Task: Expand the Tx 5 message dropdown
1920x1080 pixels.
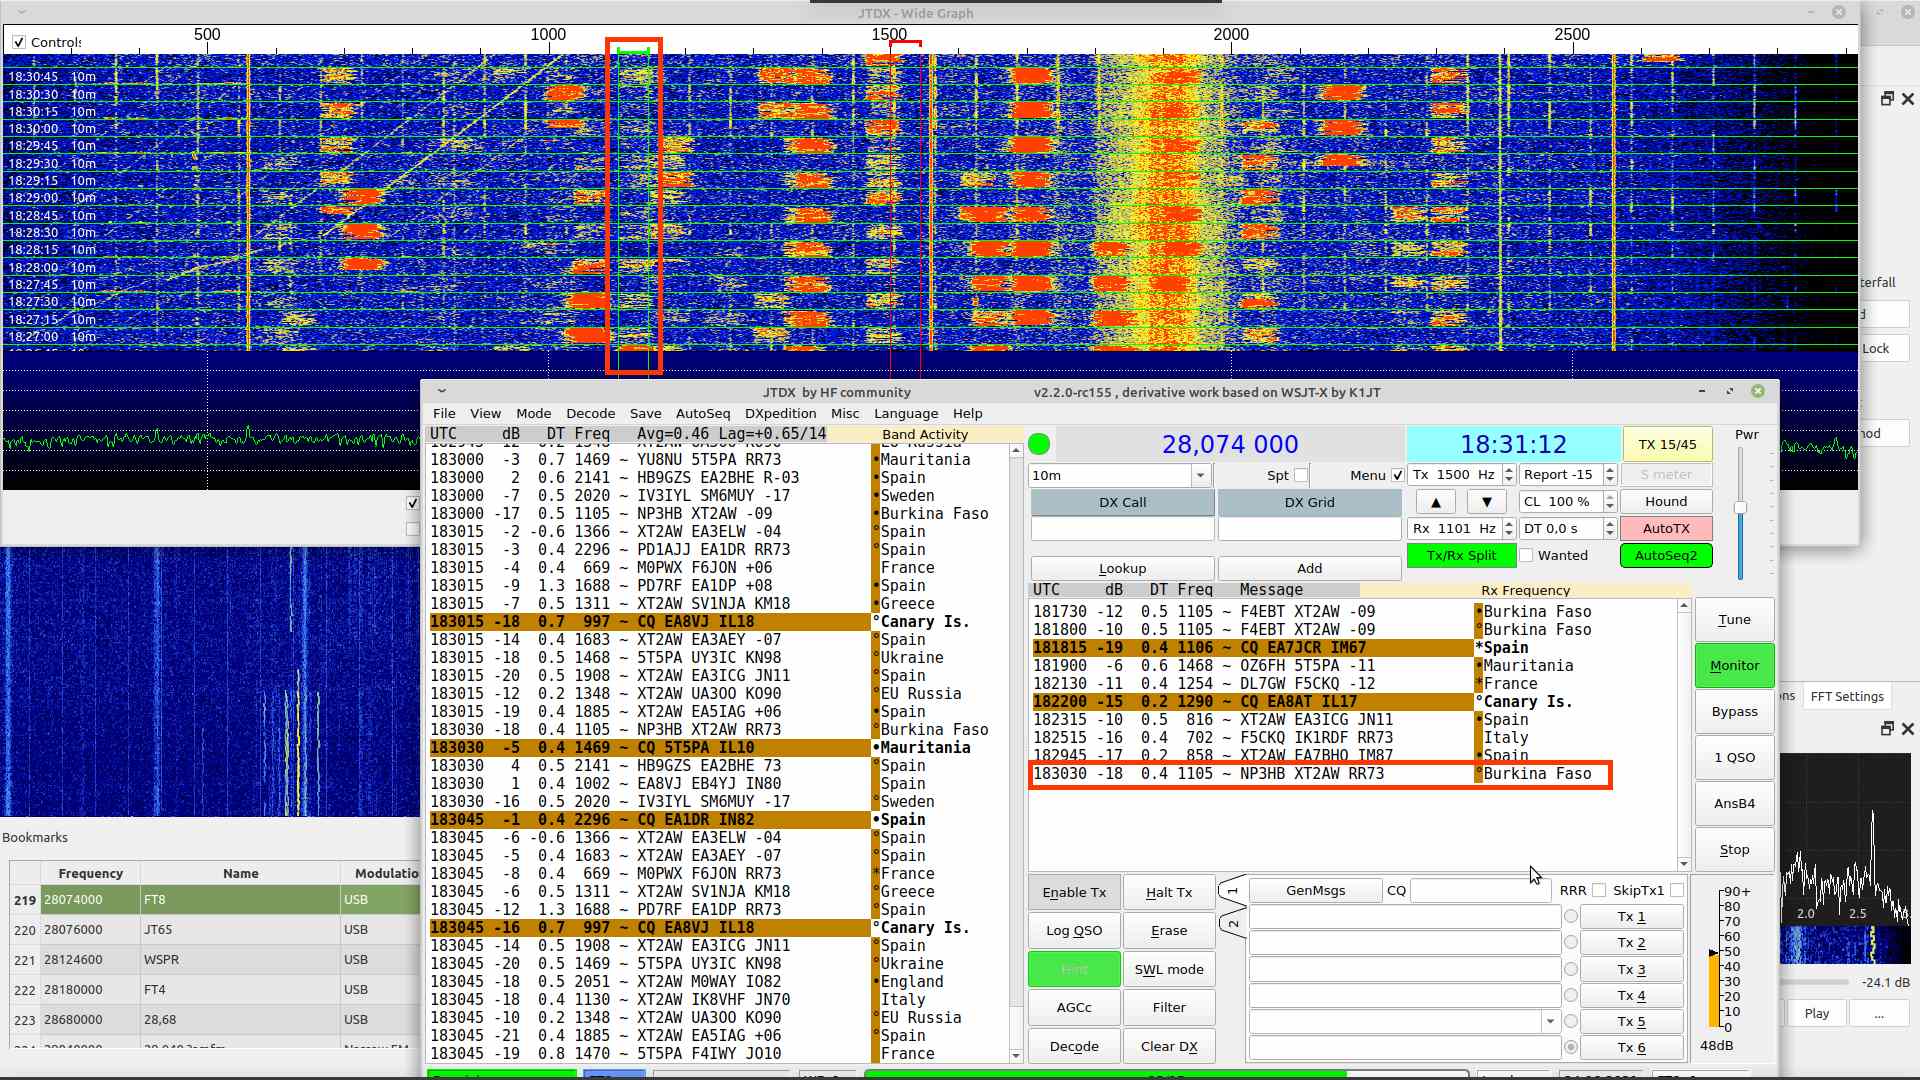Action: tap(1550, 1021)
